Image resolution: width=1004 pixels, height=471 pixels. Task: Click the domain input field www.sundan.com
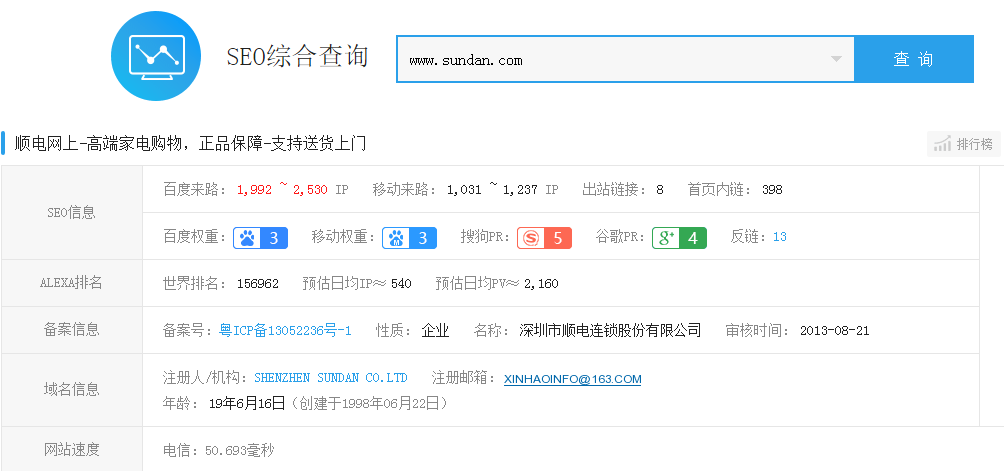[626, 60]
